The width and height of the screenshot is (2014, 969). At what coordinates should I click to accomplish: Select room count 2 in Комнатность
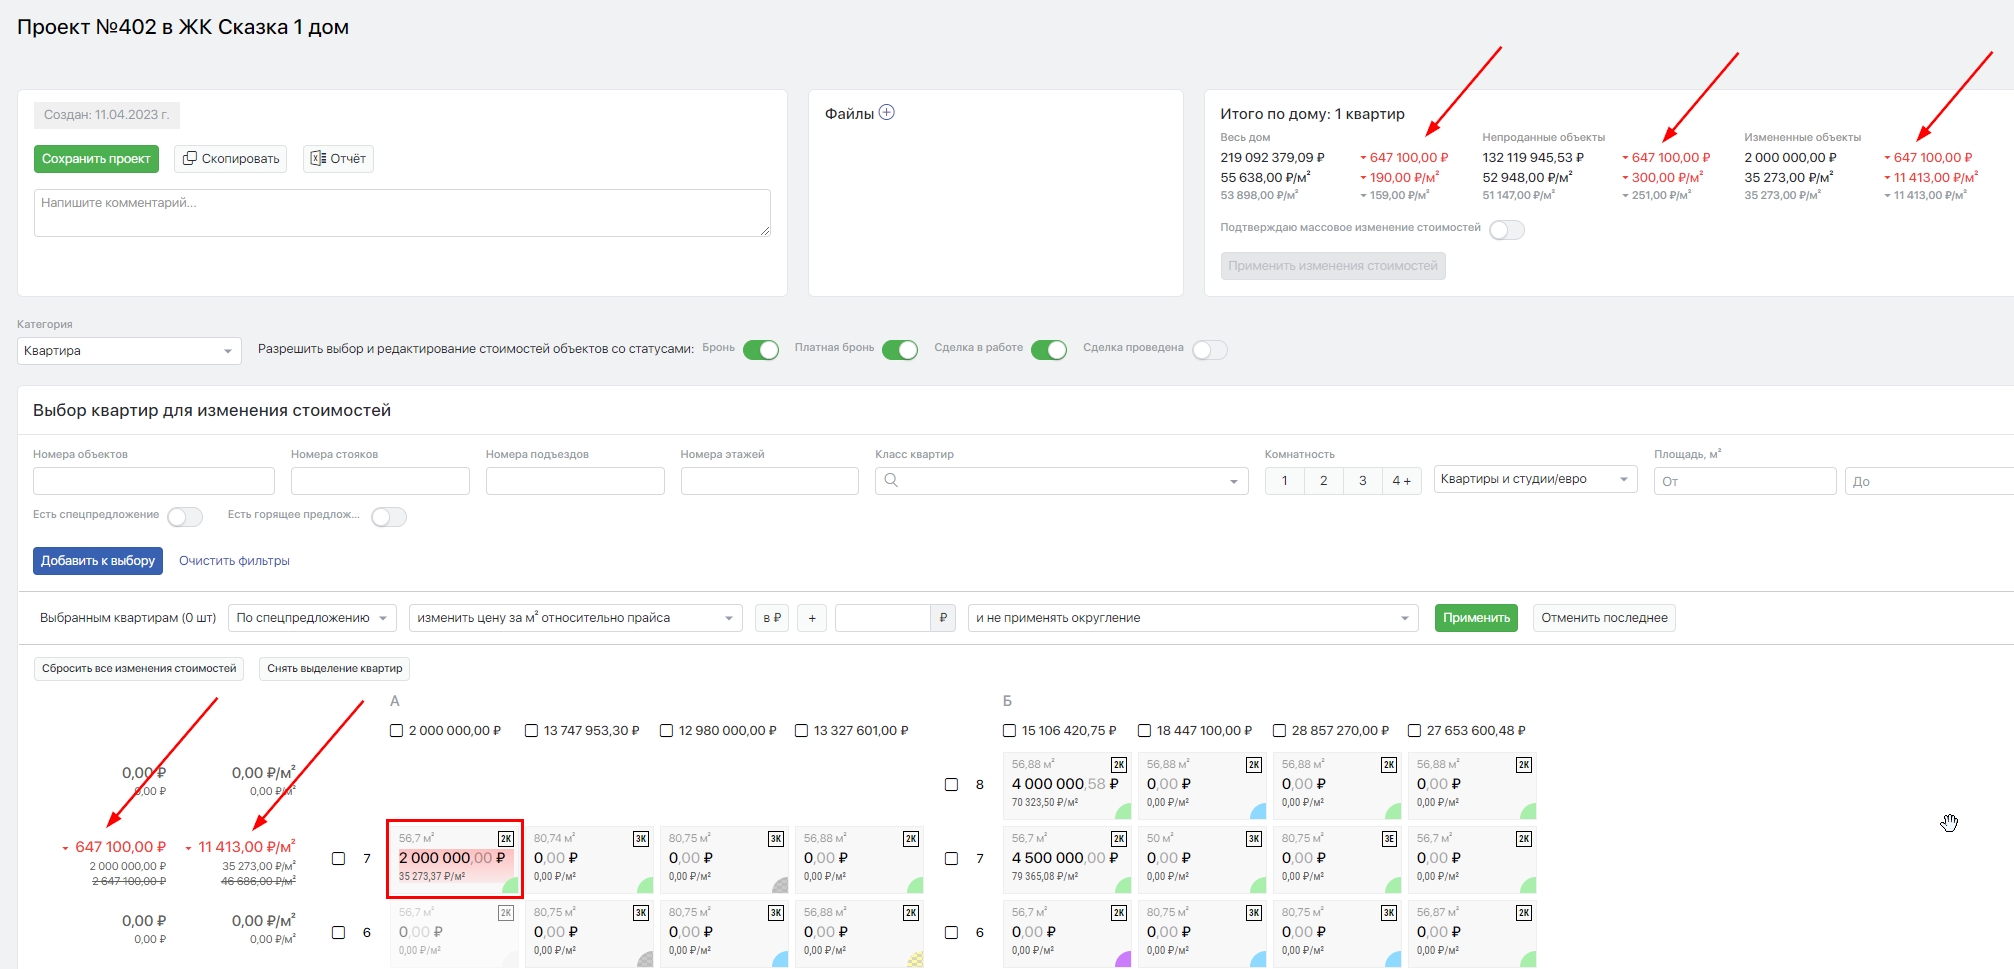tap(1323, 481)
